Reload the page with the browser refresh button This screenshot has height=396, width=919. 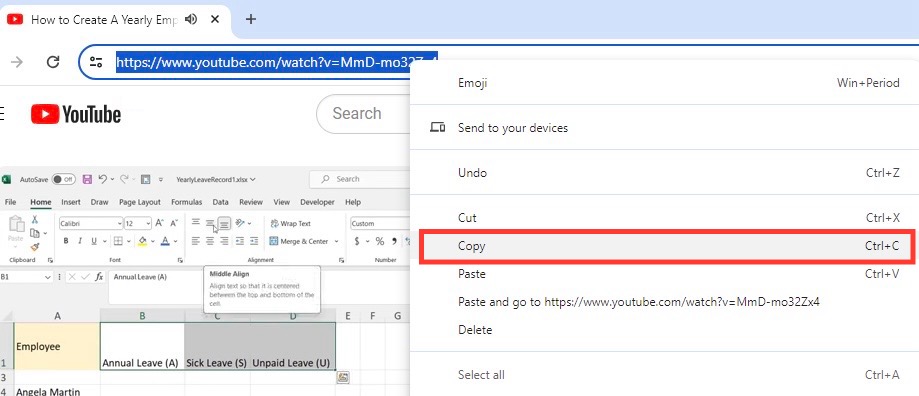(x=53, y=62)
